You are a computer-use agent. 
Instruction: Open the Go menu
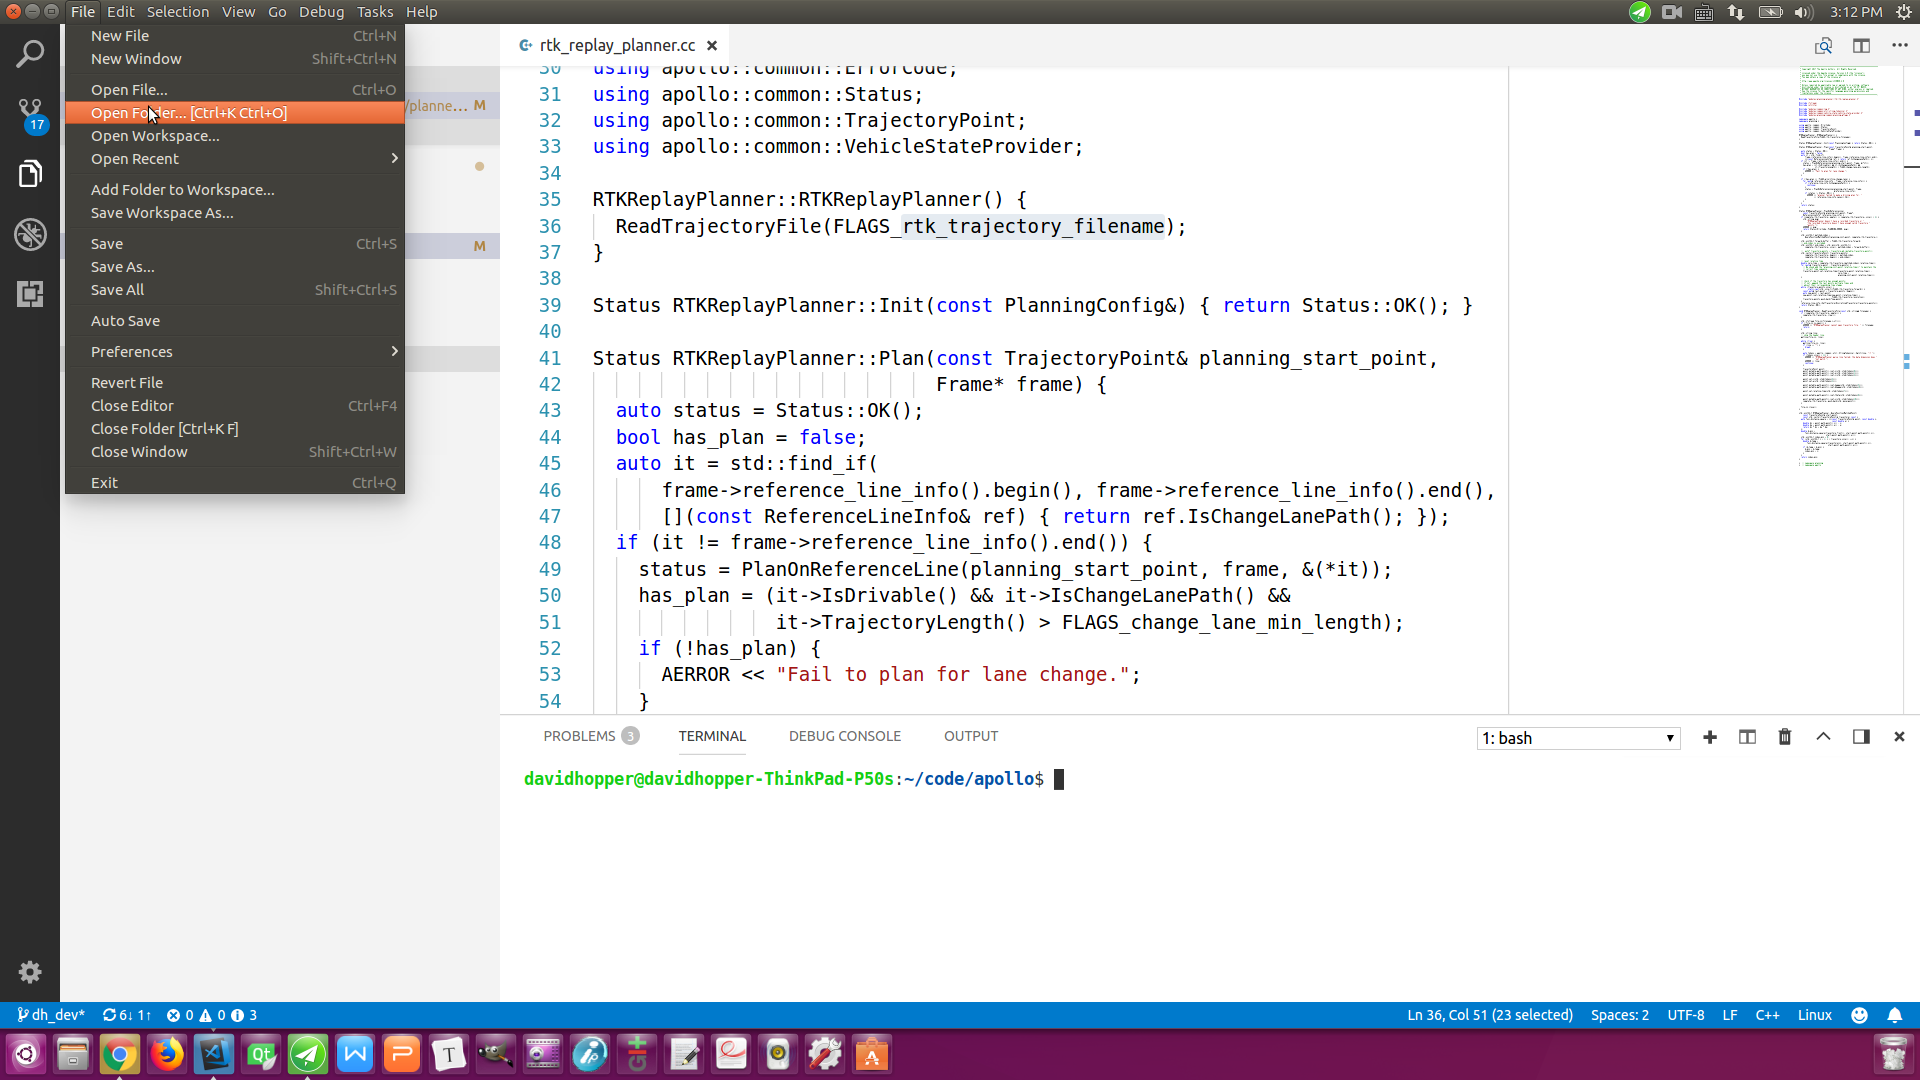(277, 12)
